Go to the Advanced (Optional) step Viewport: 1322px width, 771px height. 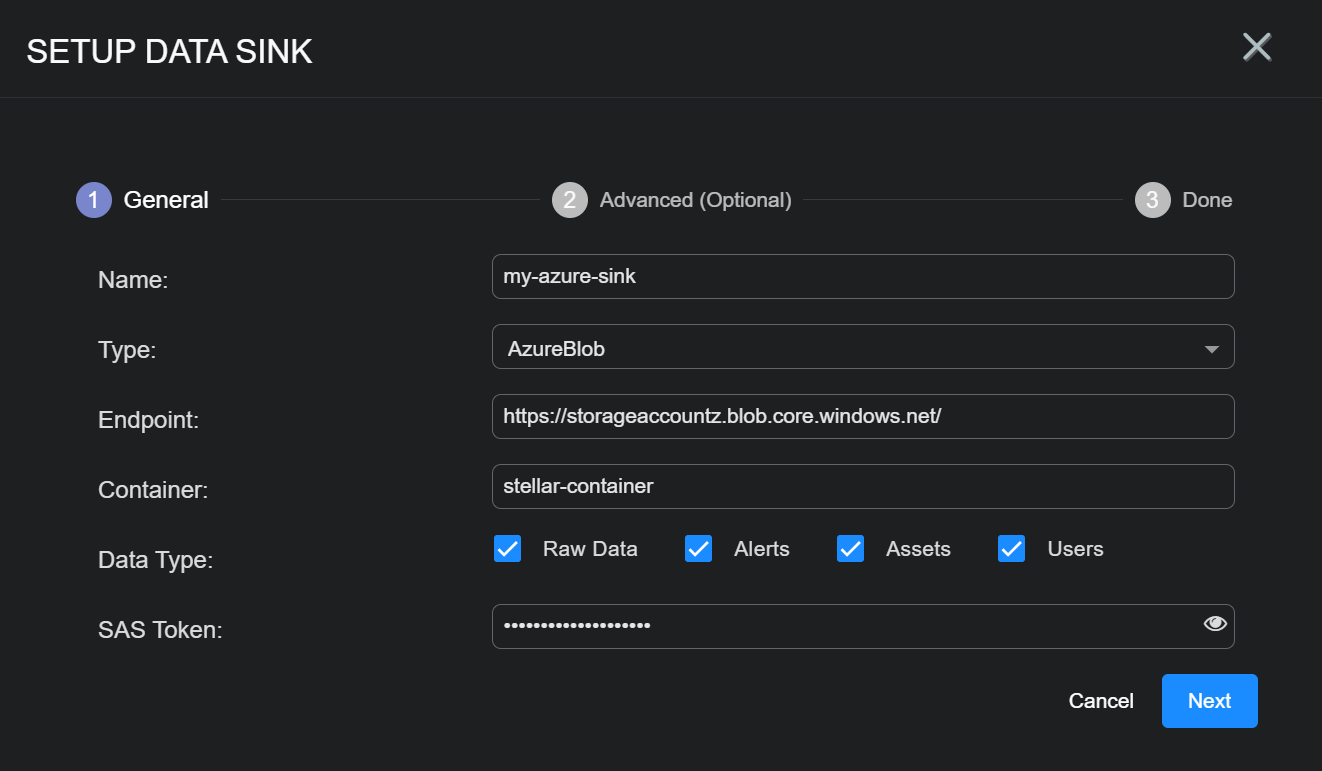tap(695, 200)
